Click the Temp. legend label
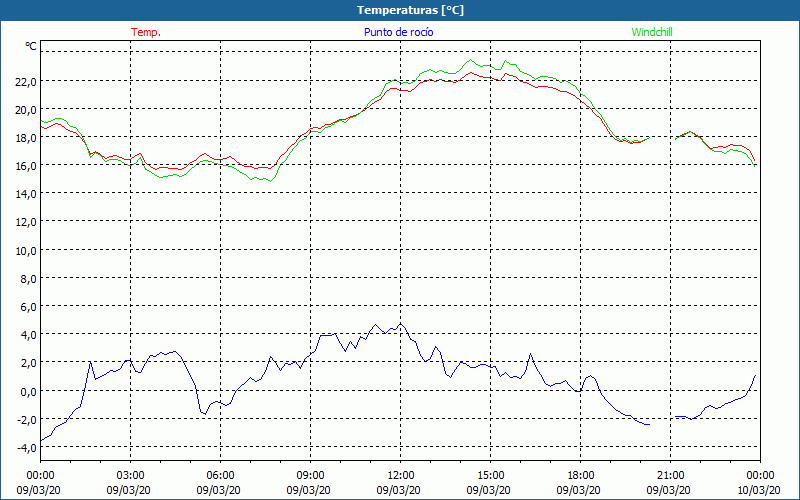The width and height of the screenshot is (800, 500). [146, 32]
